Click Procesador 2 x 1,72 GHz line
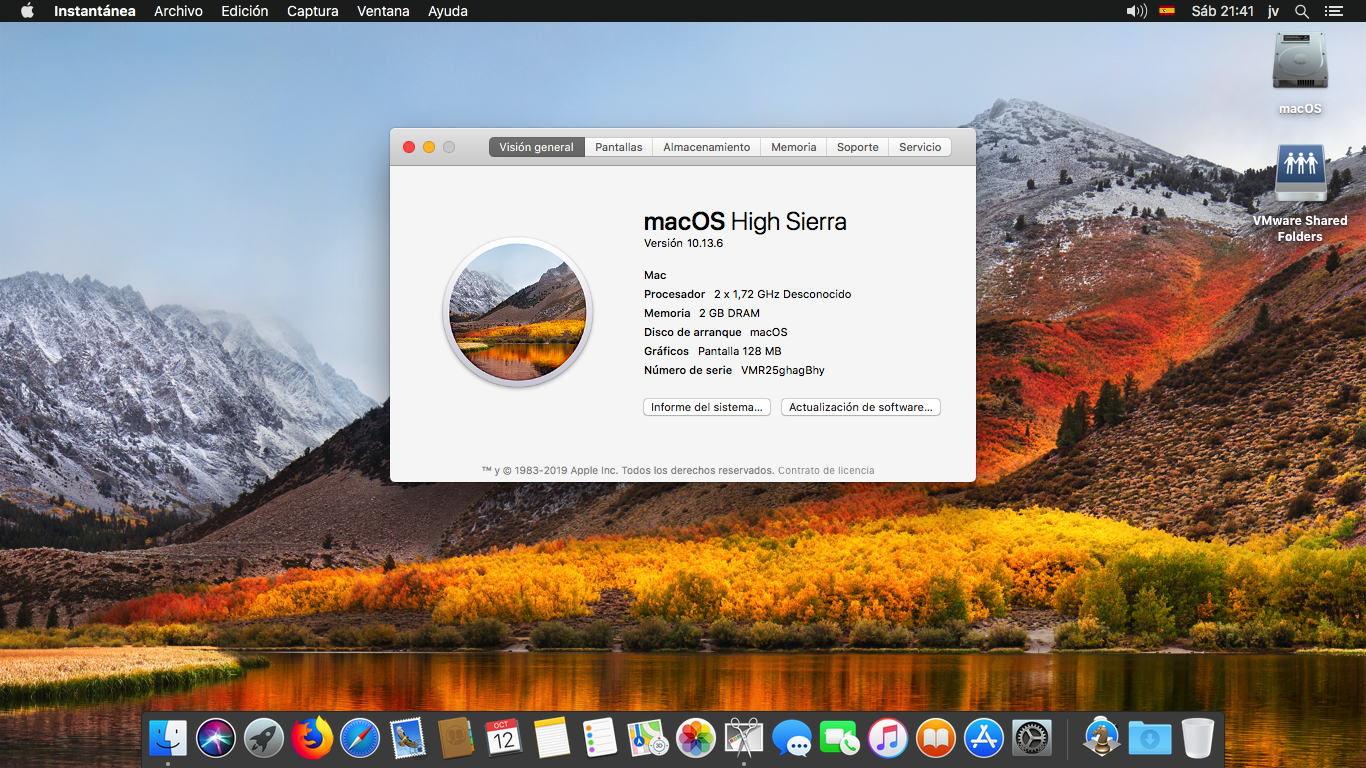The width and height of the screenshot is (1366, 768). click(x=748, y=294)
